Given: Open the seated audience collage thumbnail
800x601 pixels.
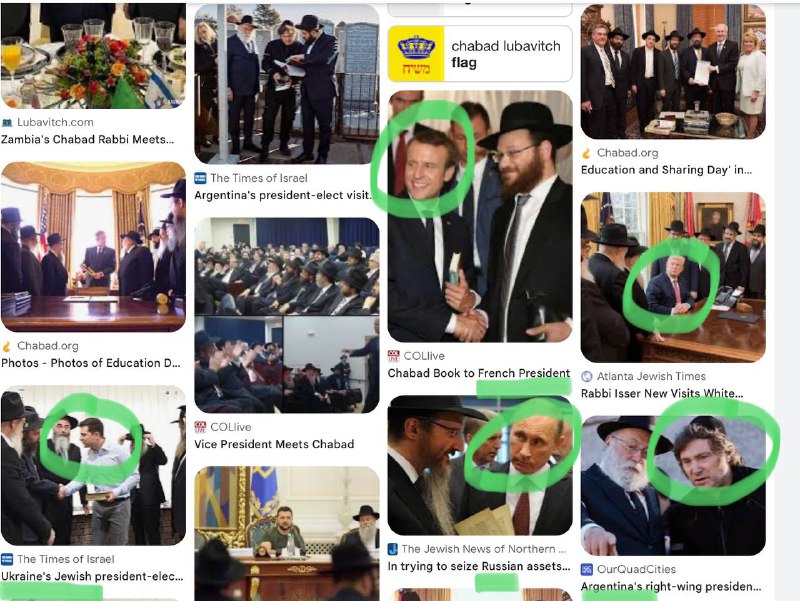Looking at the screenshot, I should tap(287, 315).
